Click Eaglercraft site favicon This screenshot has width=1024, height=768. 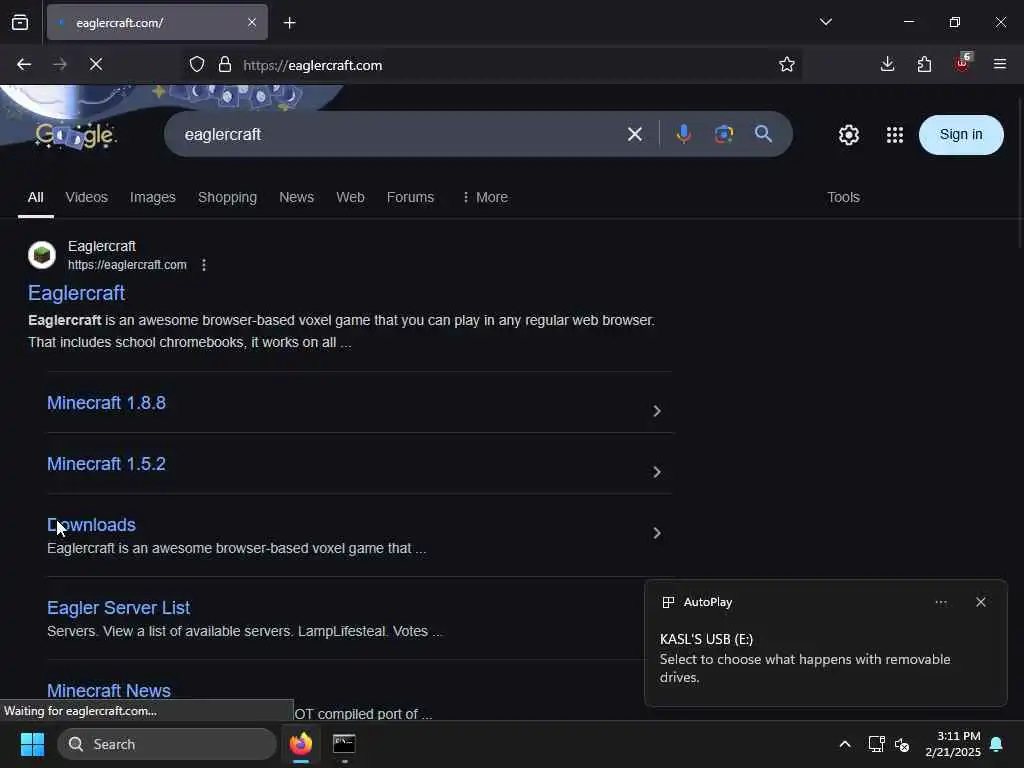42,255
